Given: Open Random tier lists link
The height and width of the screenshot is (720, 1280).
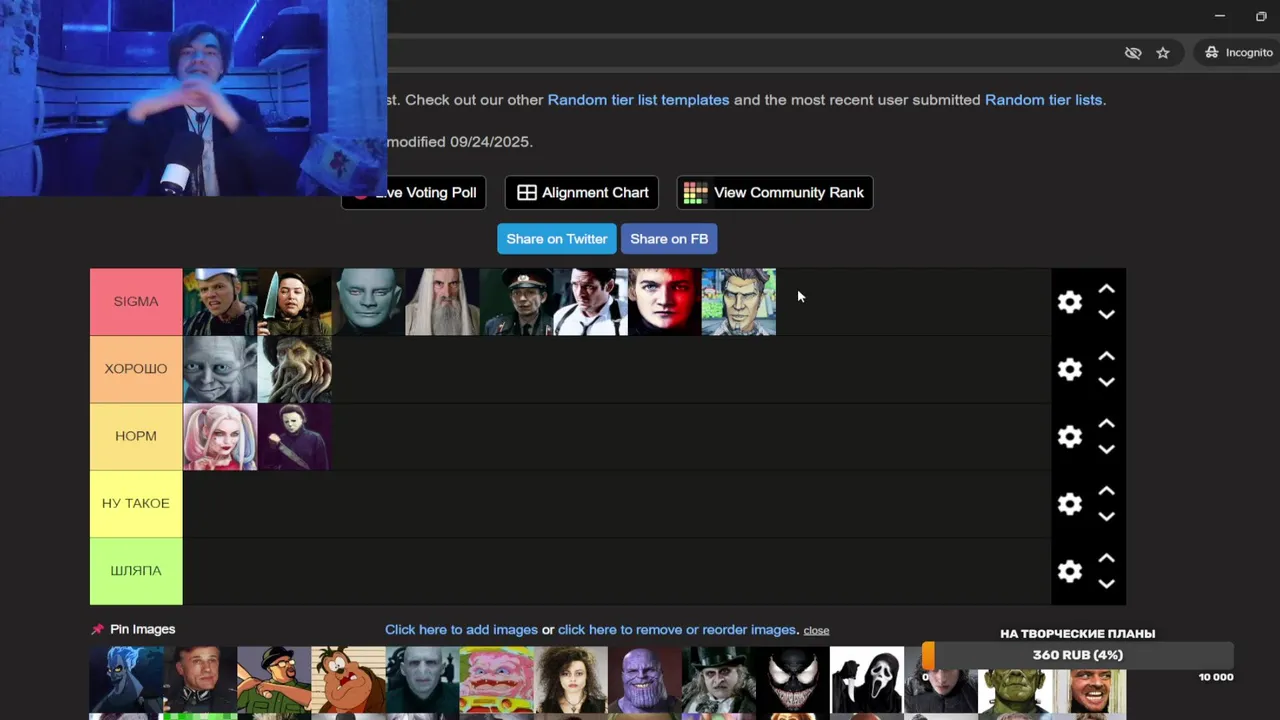Looking at the screenshot, I should 1043,100.
